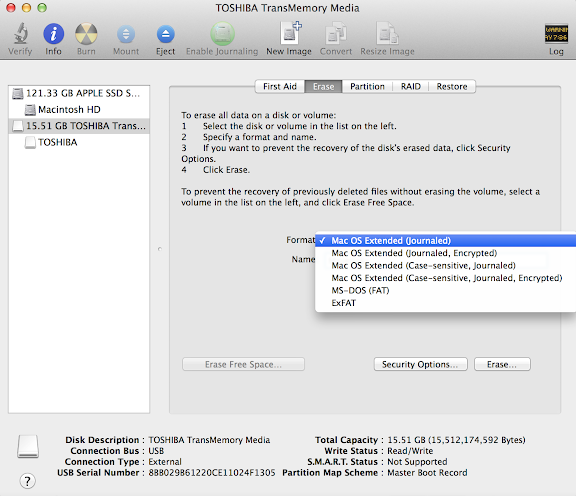The width and height of the screenshot is (576, 496).
Task: Open the Info toolbar icon
Action: tap(54, 34)
